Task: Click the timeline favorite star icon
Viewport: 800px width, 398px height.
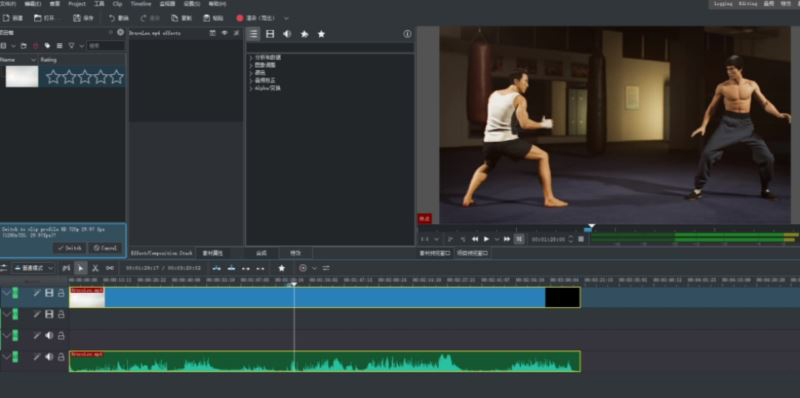Action: point(282,268)
